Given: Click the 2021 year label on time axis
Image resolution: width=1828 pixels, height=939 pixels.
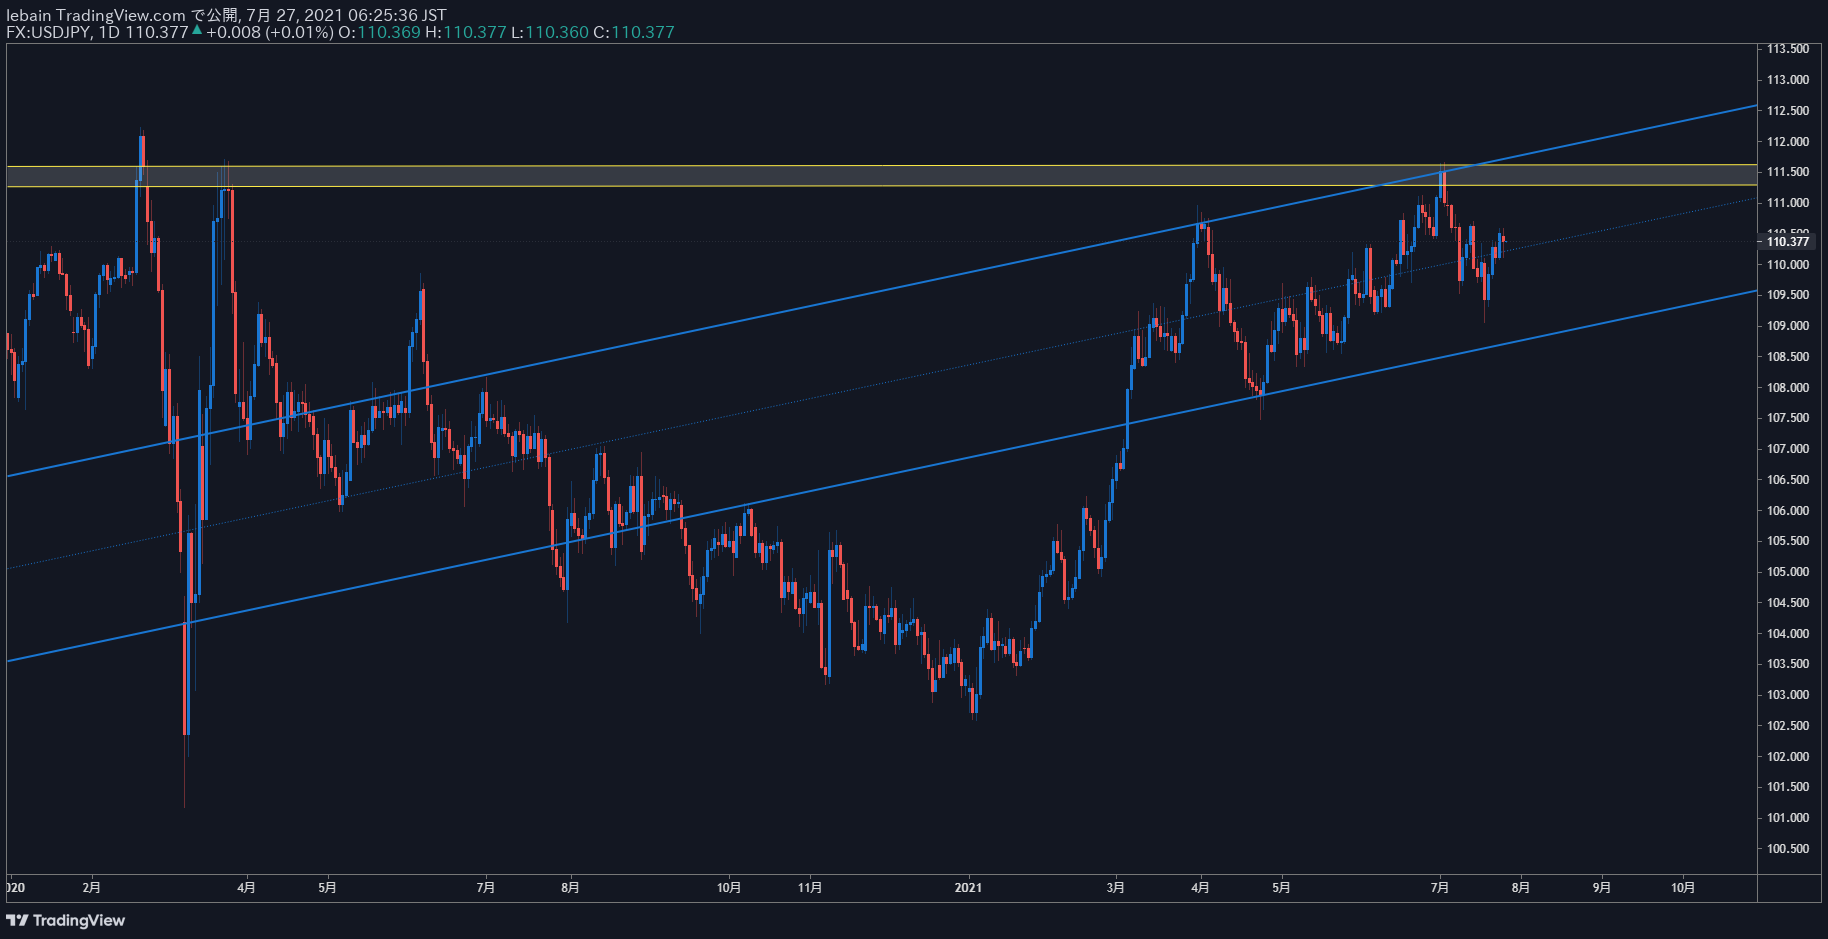Looking at the screenshot, I should pos(968,887).
